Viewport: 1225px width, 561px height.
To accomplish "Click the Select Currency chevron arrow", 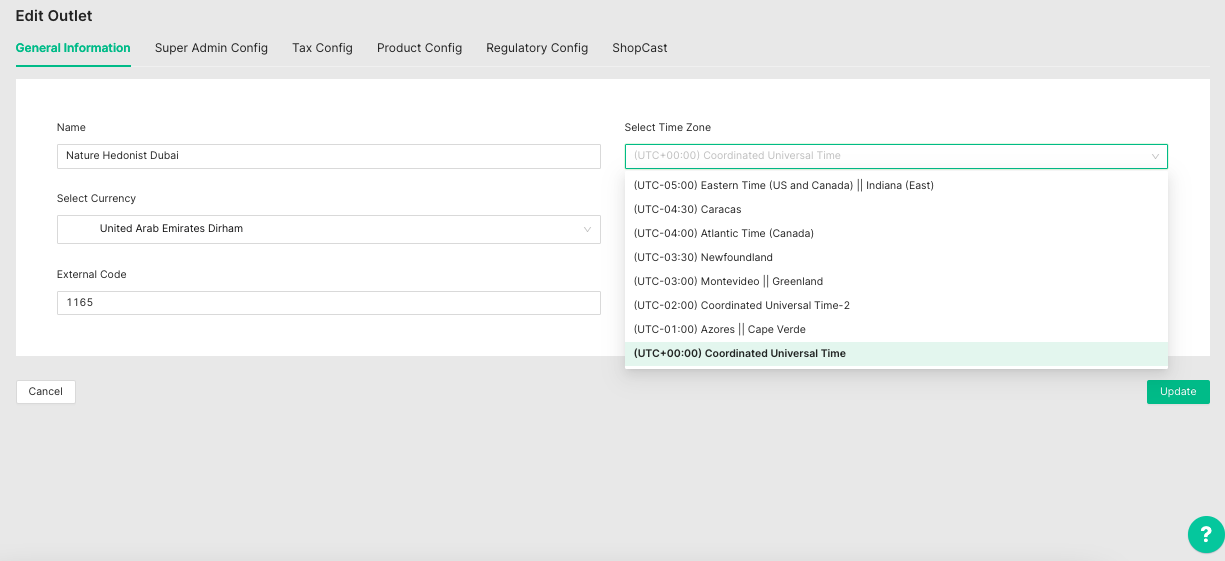I will 587,229.
